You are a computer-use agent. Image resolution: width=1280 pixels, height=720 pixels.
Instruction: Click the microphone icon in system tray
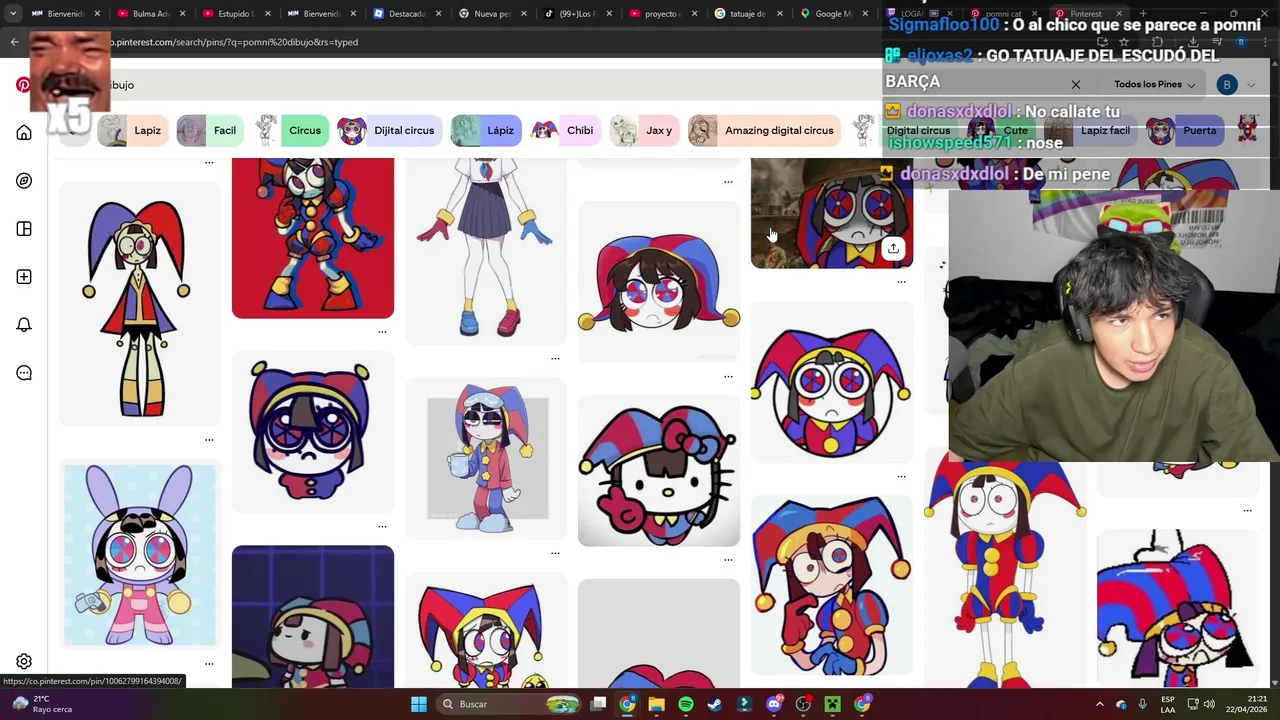tap(1142, 704)
